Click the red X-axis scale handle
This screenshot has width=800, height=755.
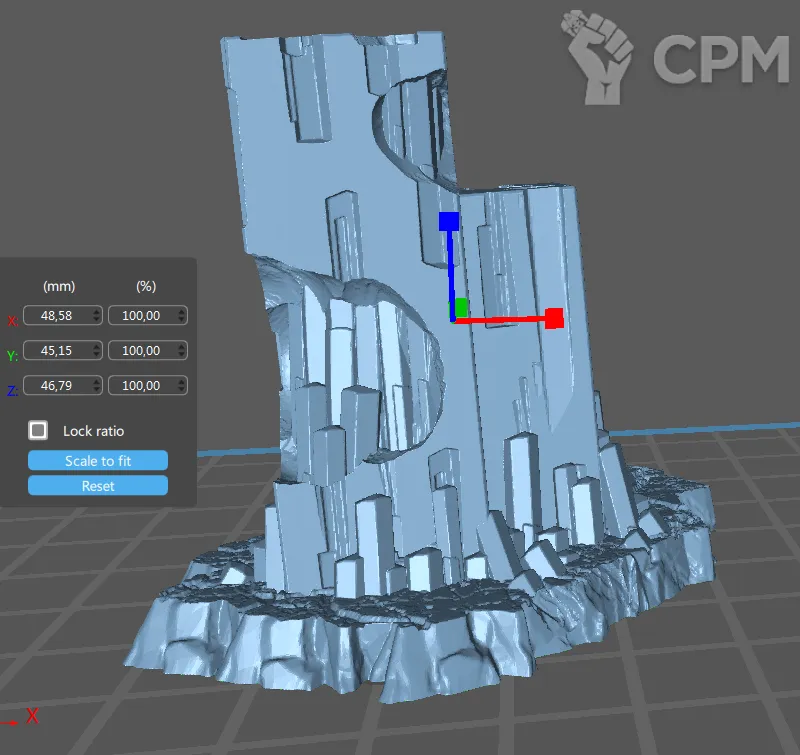coord(555,319)
